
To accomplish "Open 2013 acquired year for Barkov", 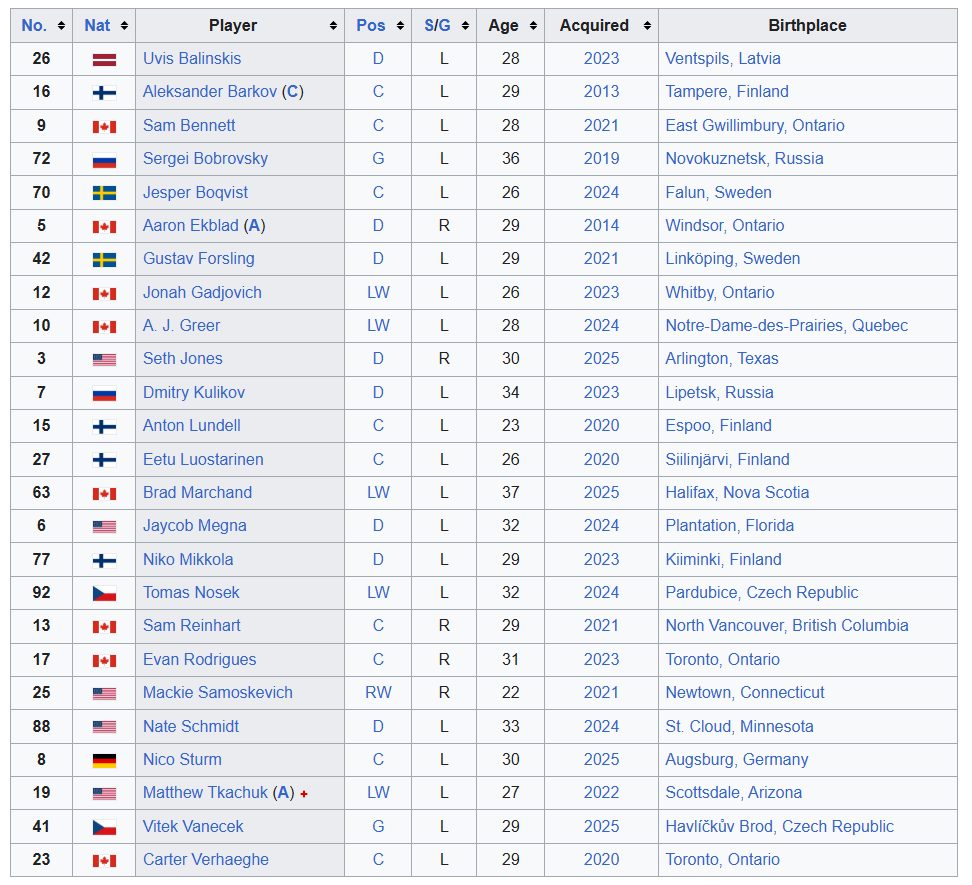I will (601, 92).
